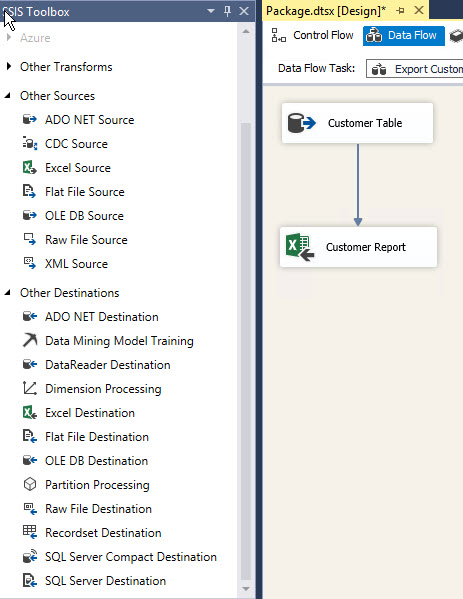Pin the SSIS Toolbox panel

click(x=227, y=11)
